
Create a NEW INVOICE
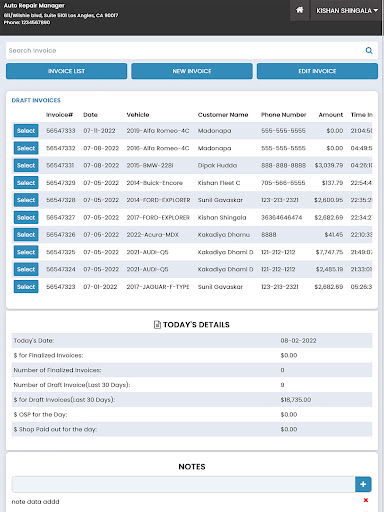(x=192, y=71)
